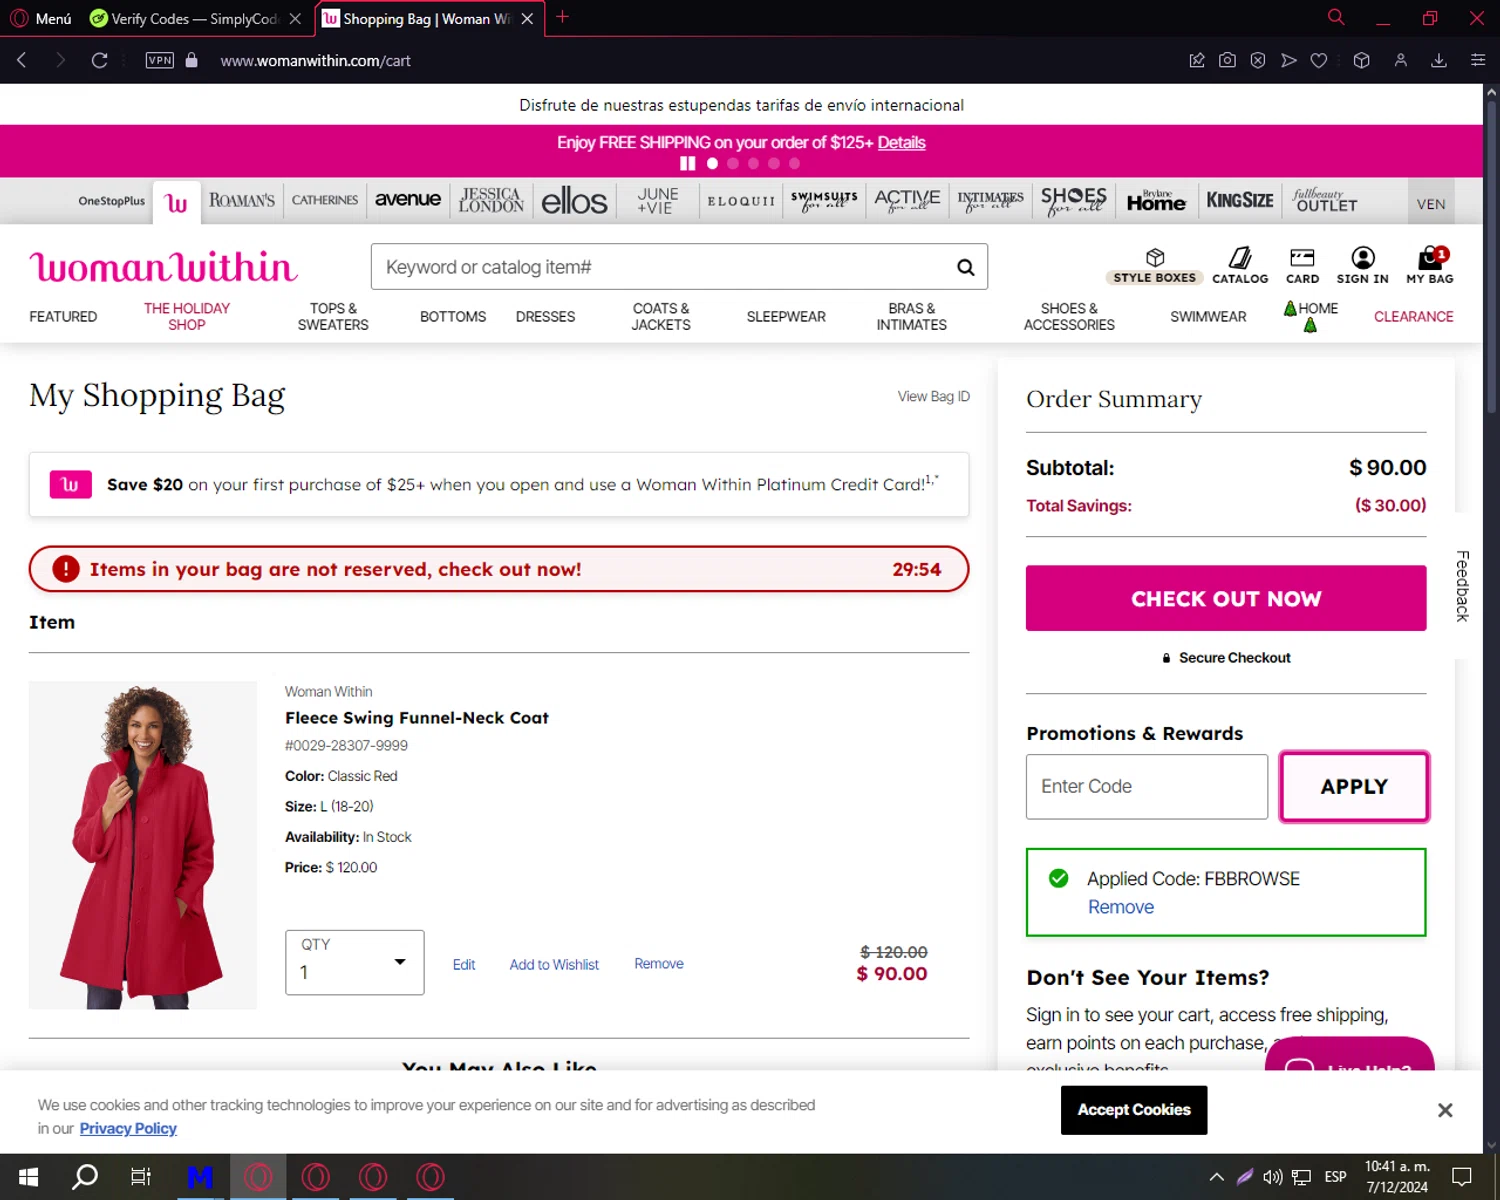This screenshot has height=1200, width=1500.
Task: Open Clearance menu
Action: [x=1413, y=316]
